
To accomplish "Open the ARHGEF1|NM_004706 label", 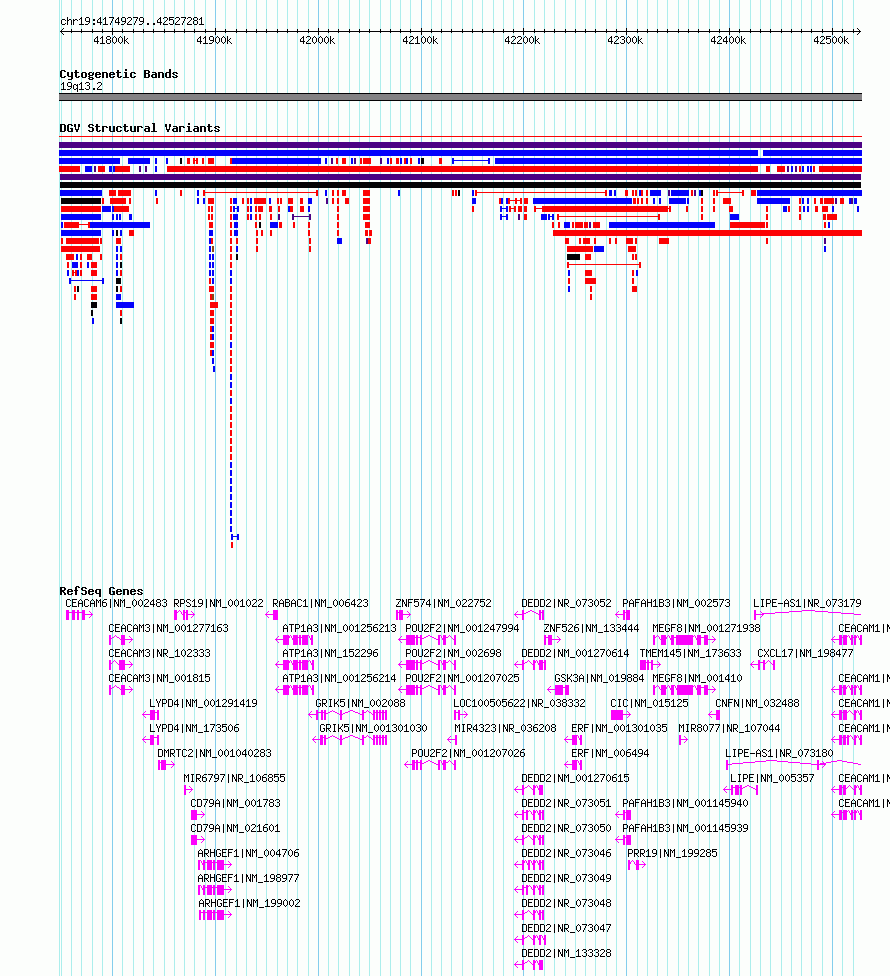I will pos(248,853).
